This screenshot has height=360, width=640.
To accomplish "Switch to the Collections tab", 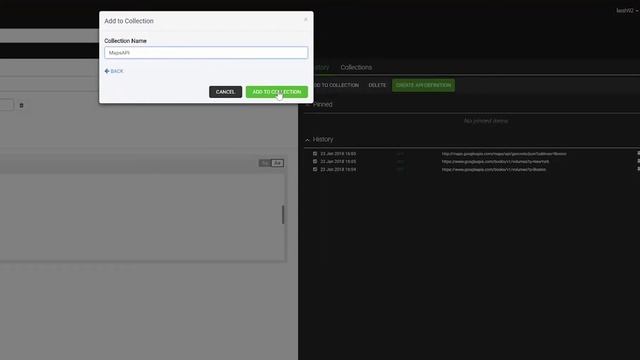I will 356,67.
